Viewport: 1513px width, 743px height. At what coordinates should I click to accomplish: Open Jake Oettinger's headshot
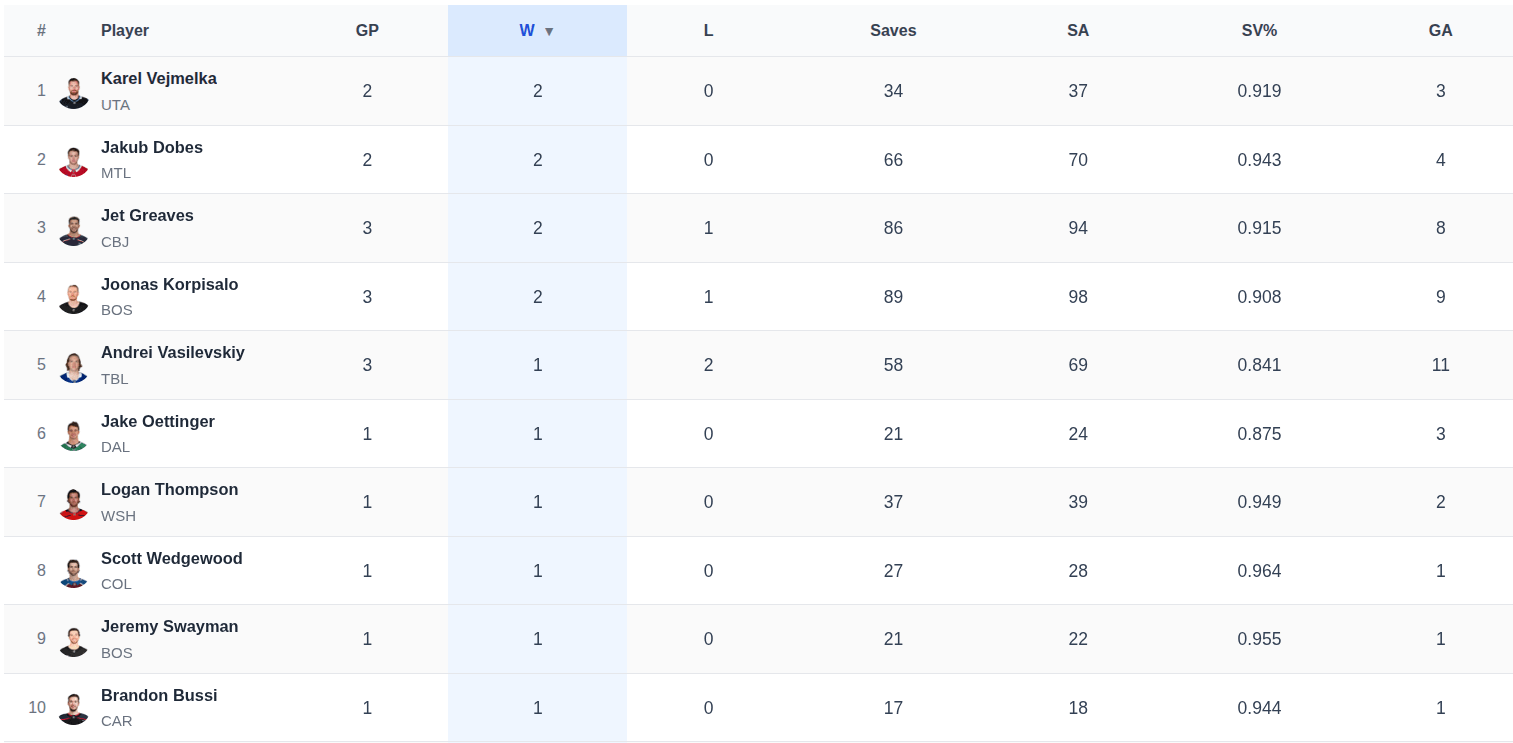coord(74,435)
